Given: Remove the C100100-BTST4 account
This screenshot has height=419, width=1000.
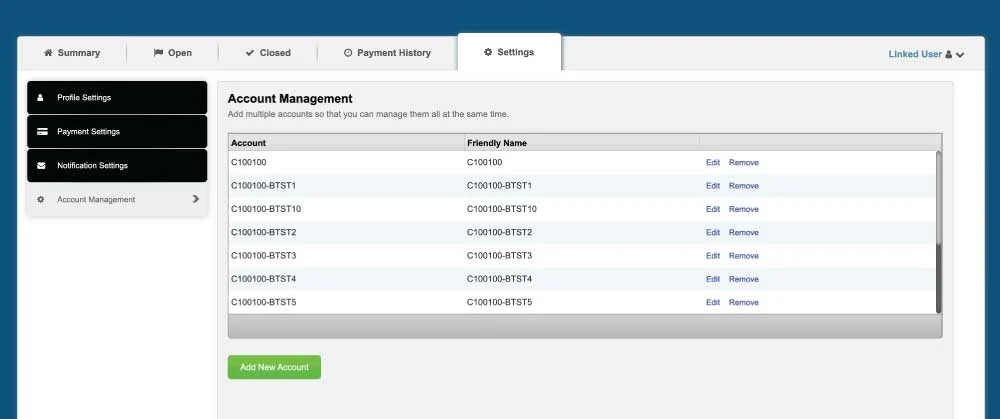Looking at the screenshot, I should point(744,279).
